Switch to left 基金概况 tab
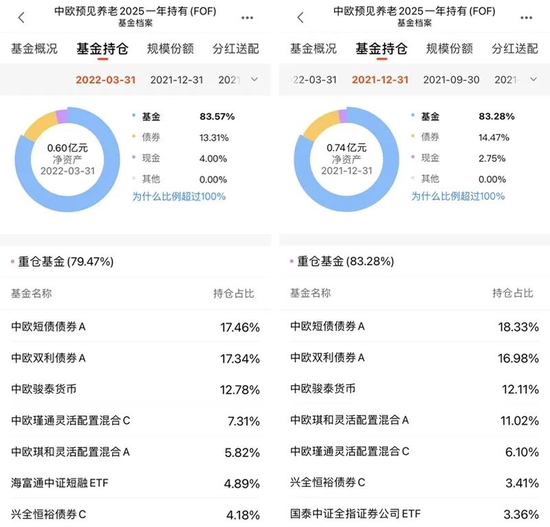Viewport: 550px width, 527px height. click(x=34, y=48)
